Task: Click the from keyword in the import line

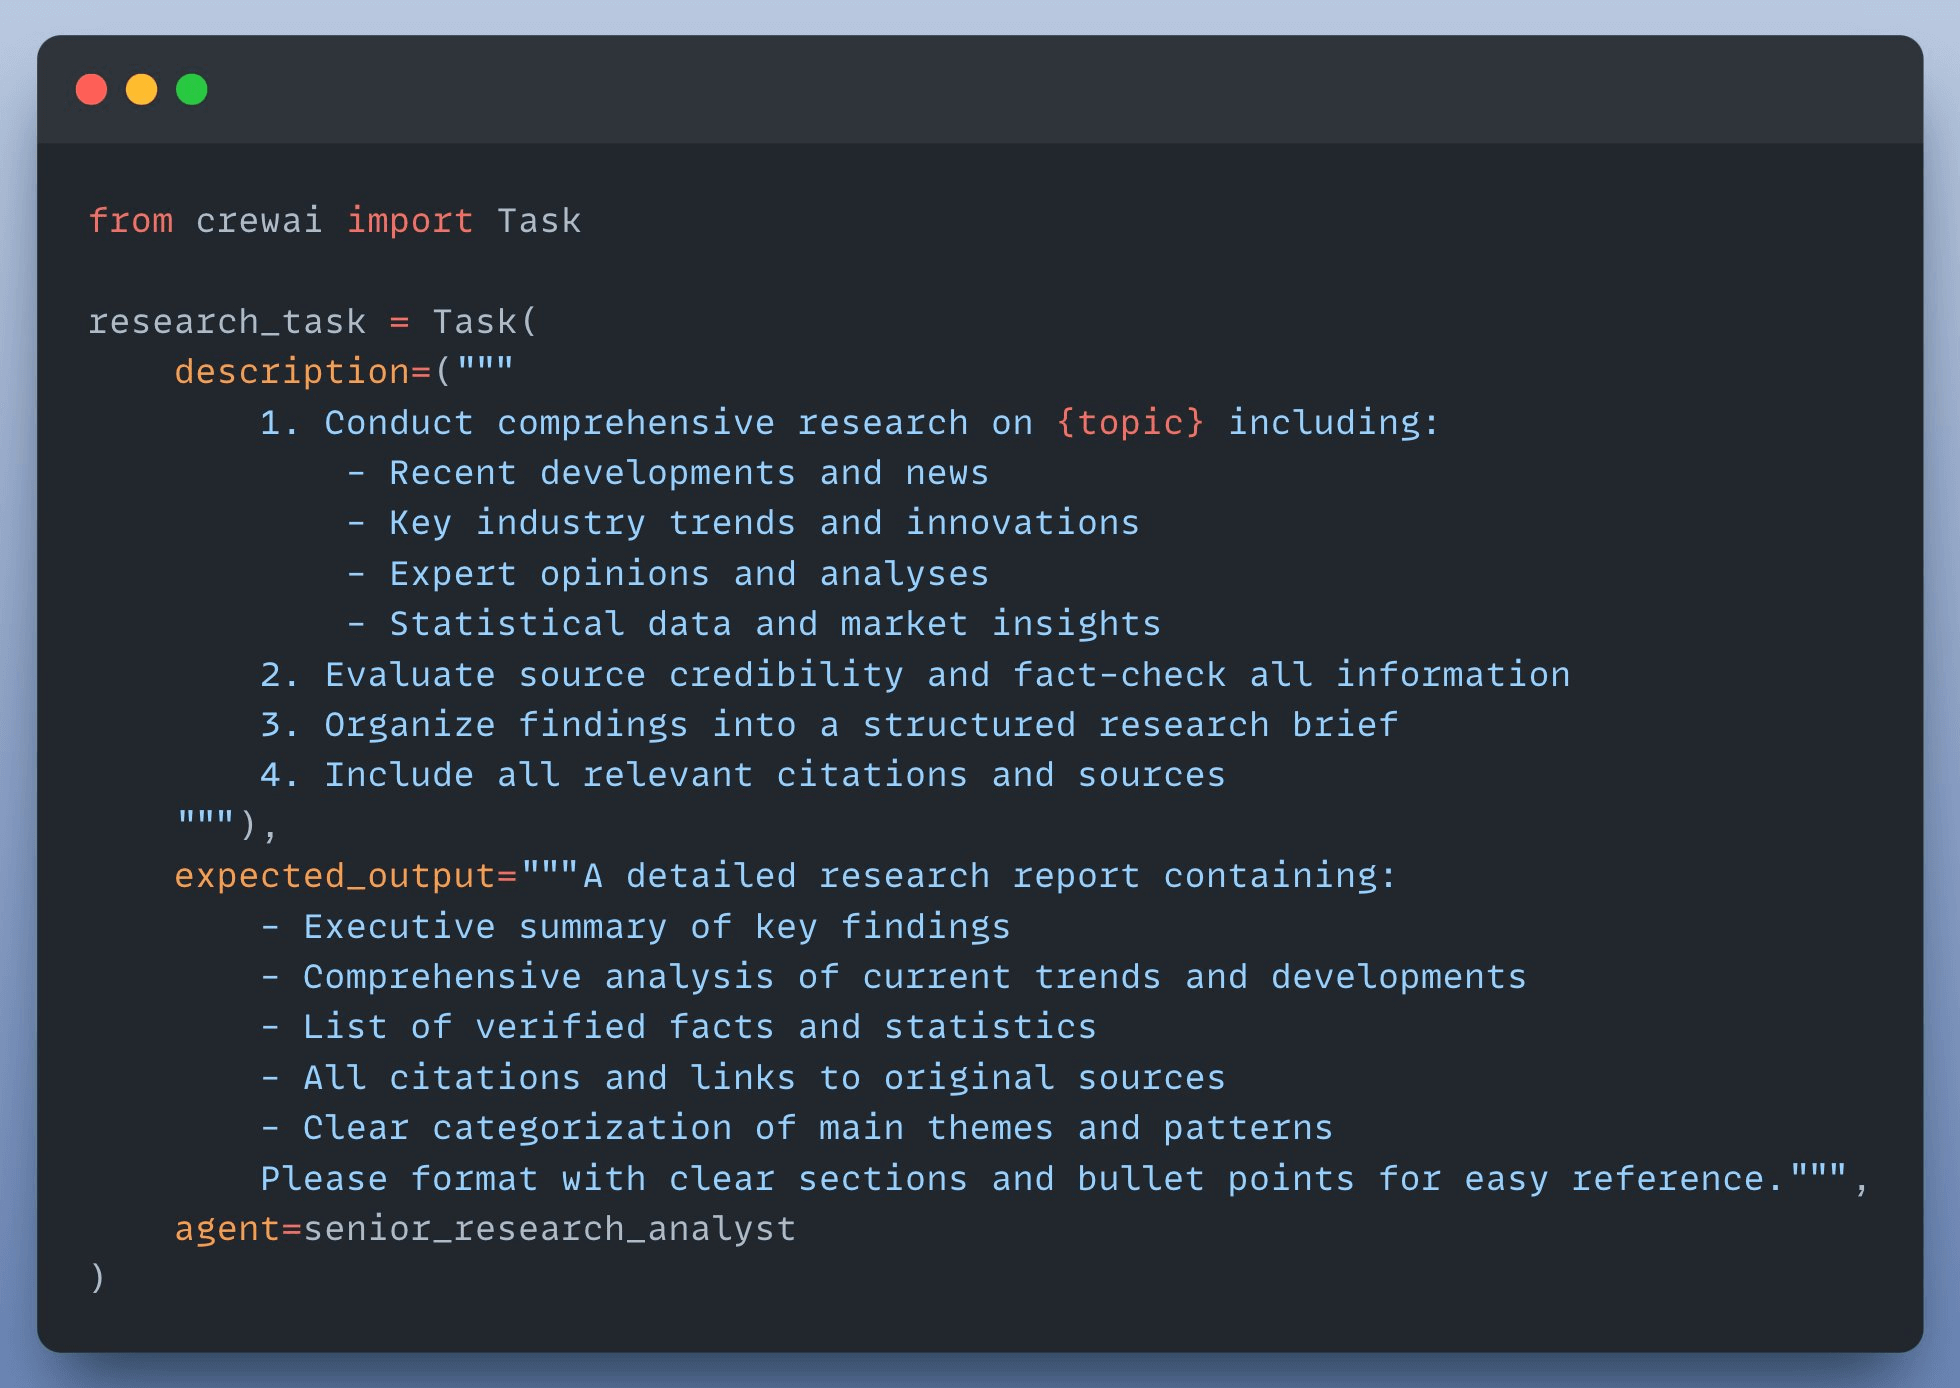Action: 132,220
